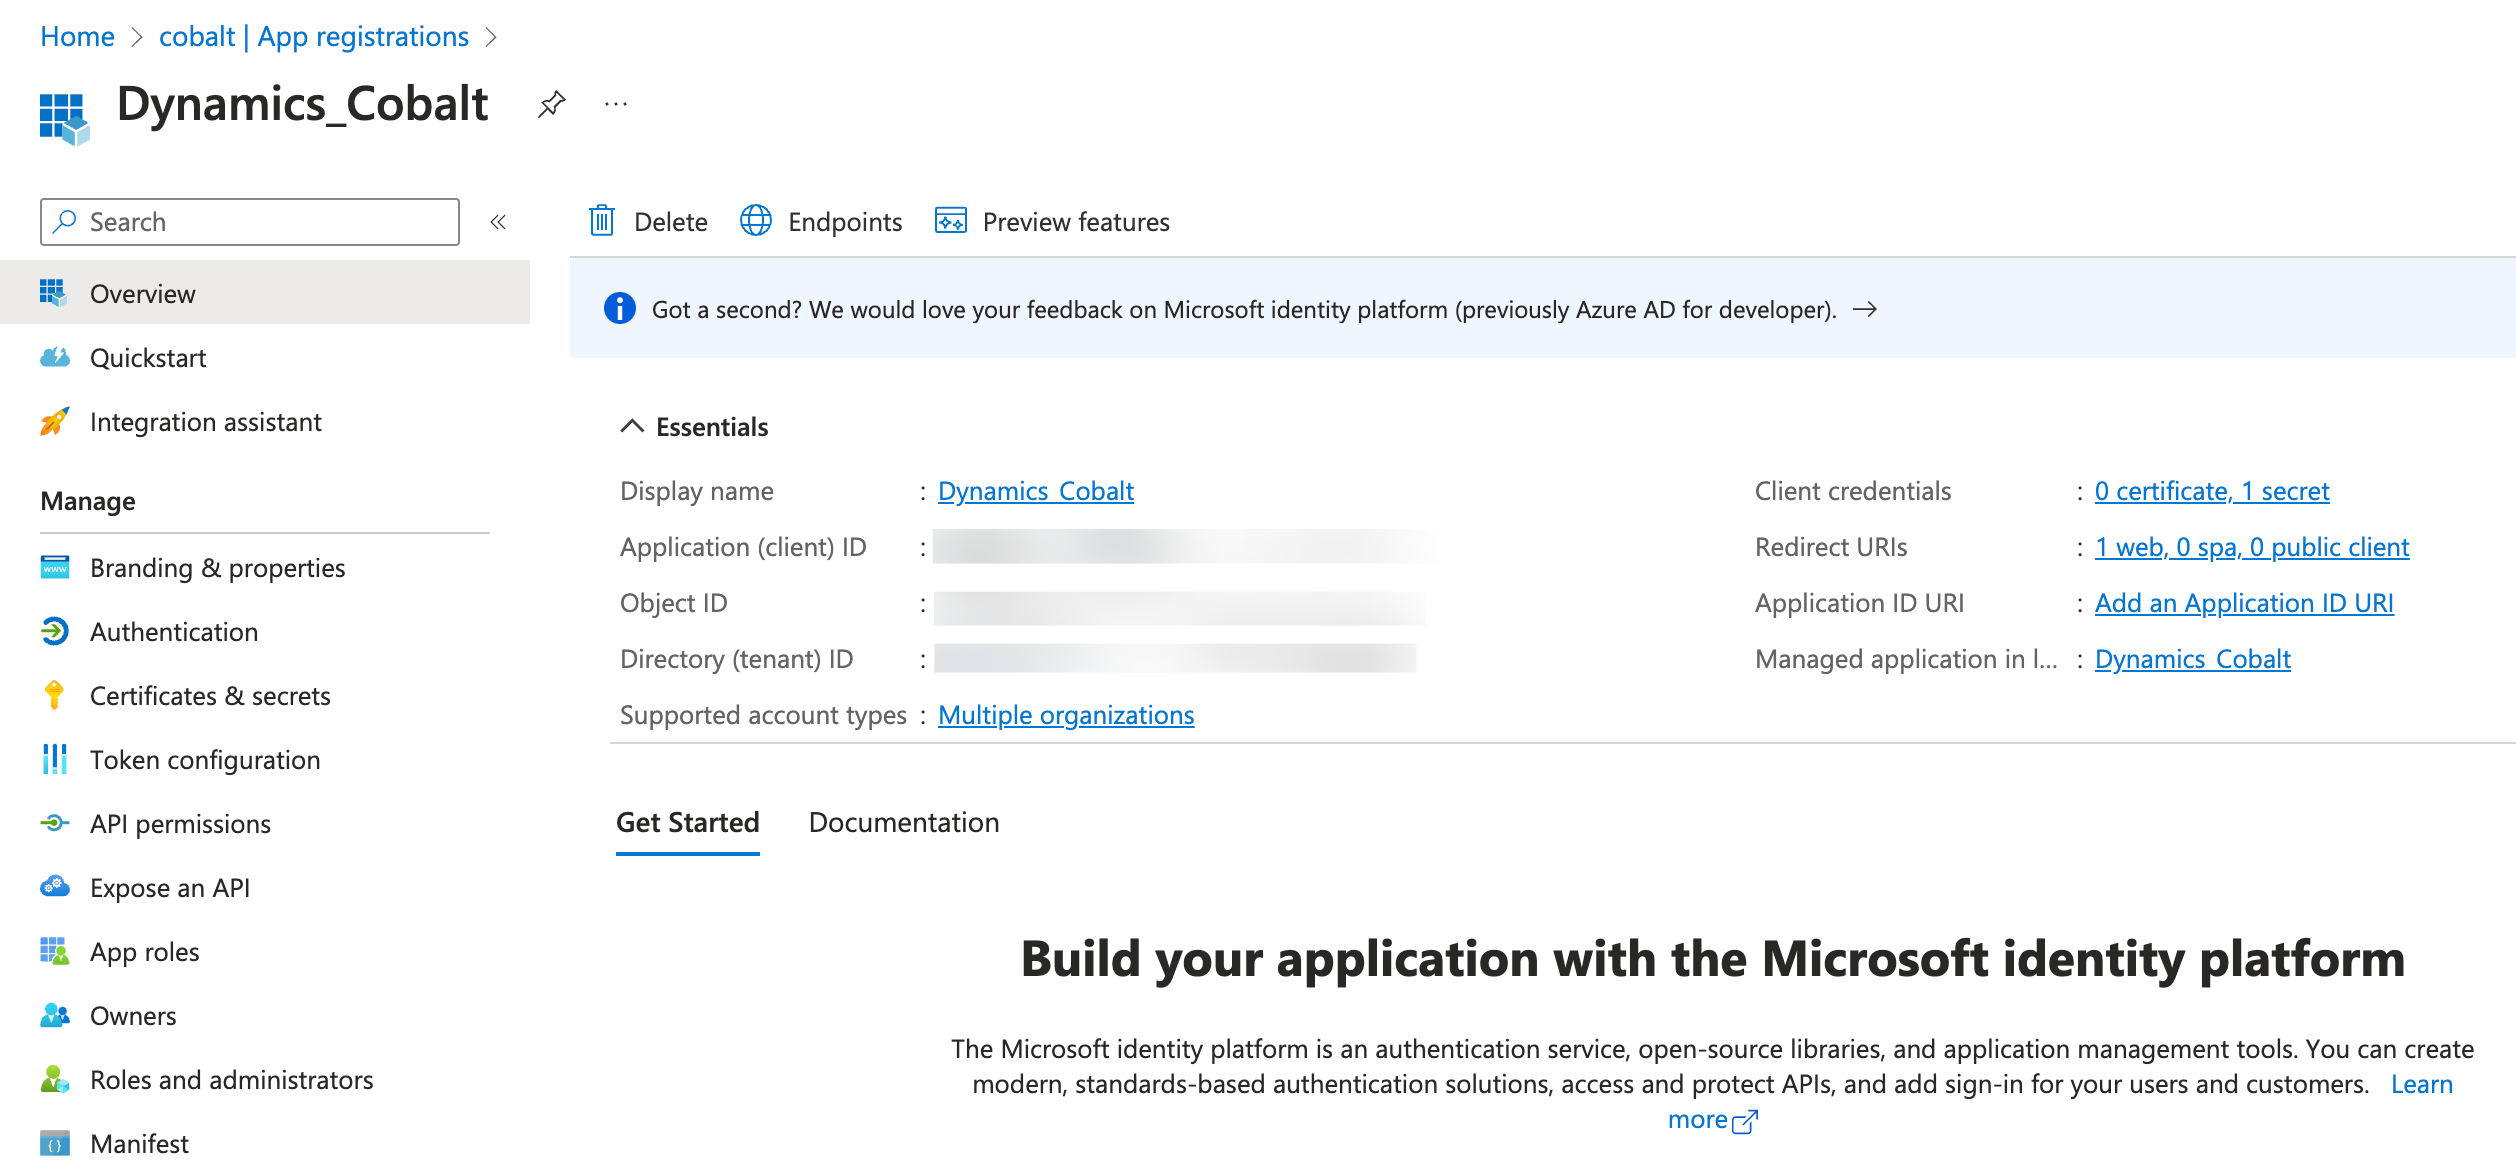Collapse the sidebar with the double chevron
This screenshot has width=2516, height=1164.
(x=498, y=222)
